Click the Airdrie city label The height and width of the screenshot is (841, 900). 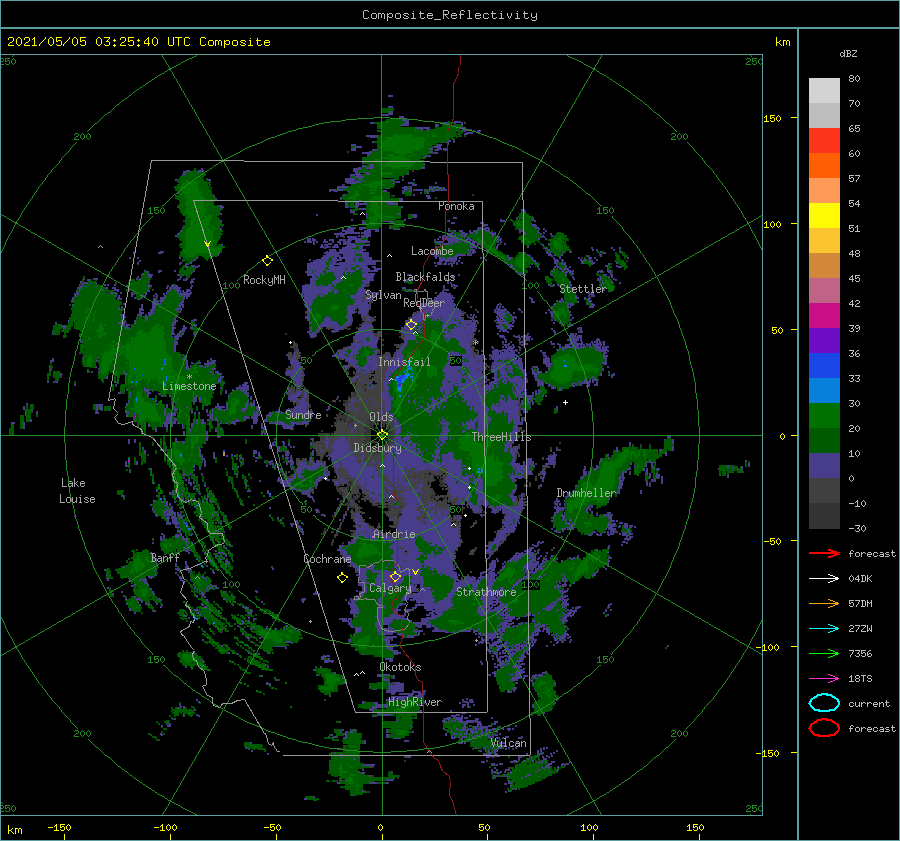[x=394, y=534]
